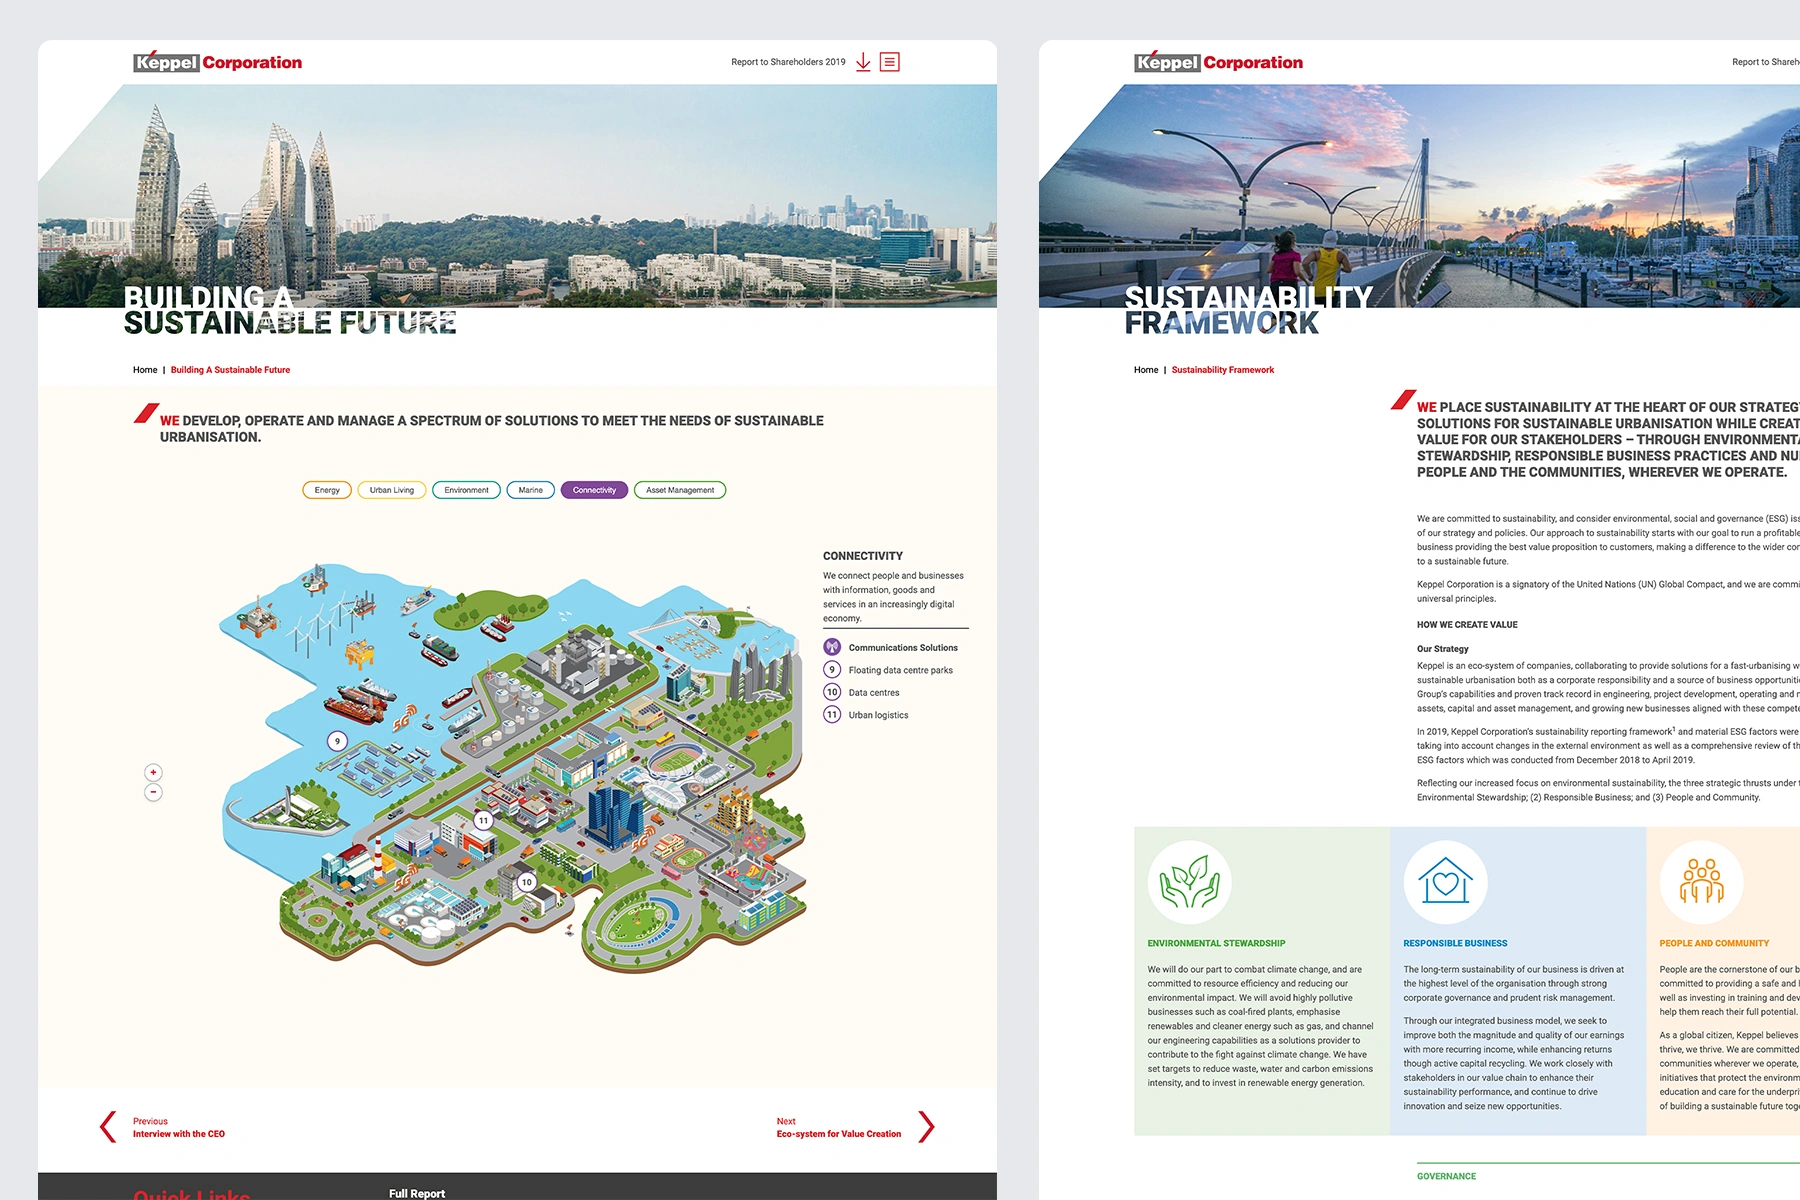Open the Eco-system for Value Creation link
This screenshot has height=1200, width=1800.
pyautogui.click(x=838, y=1134)
